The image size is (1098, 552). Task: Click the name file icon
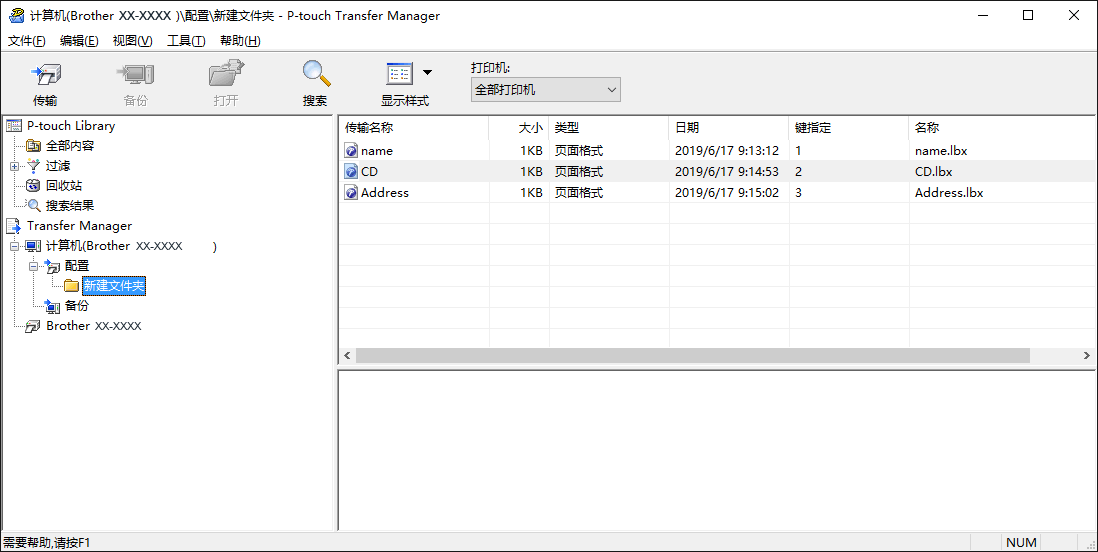point(352,151)
